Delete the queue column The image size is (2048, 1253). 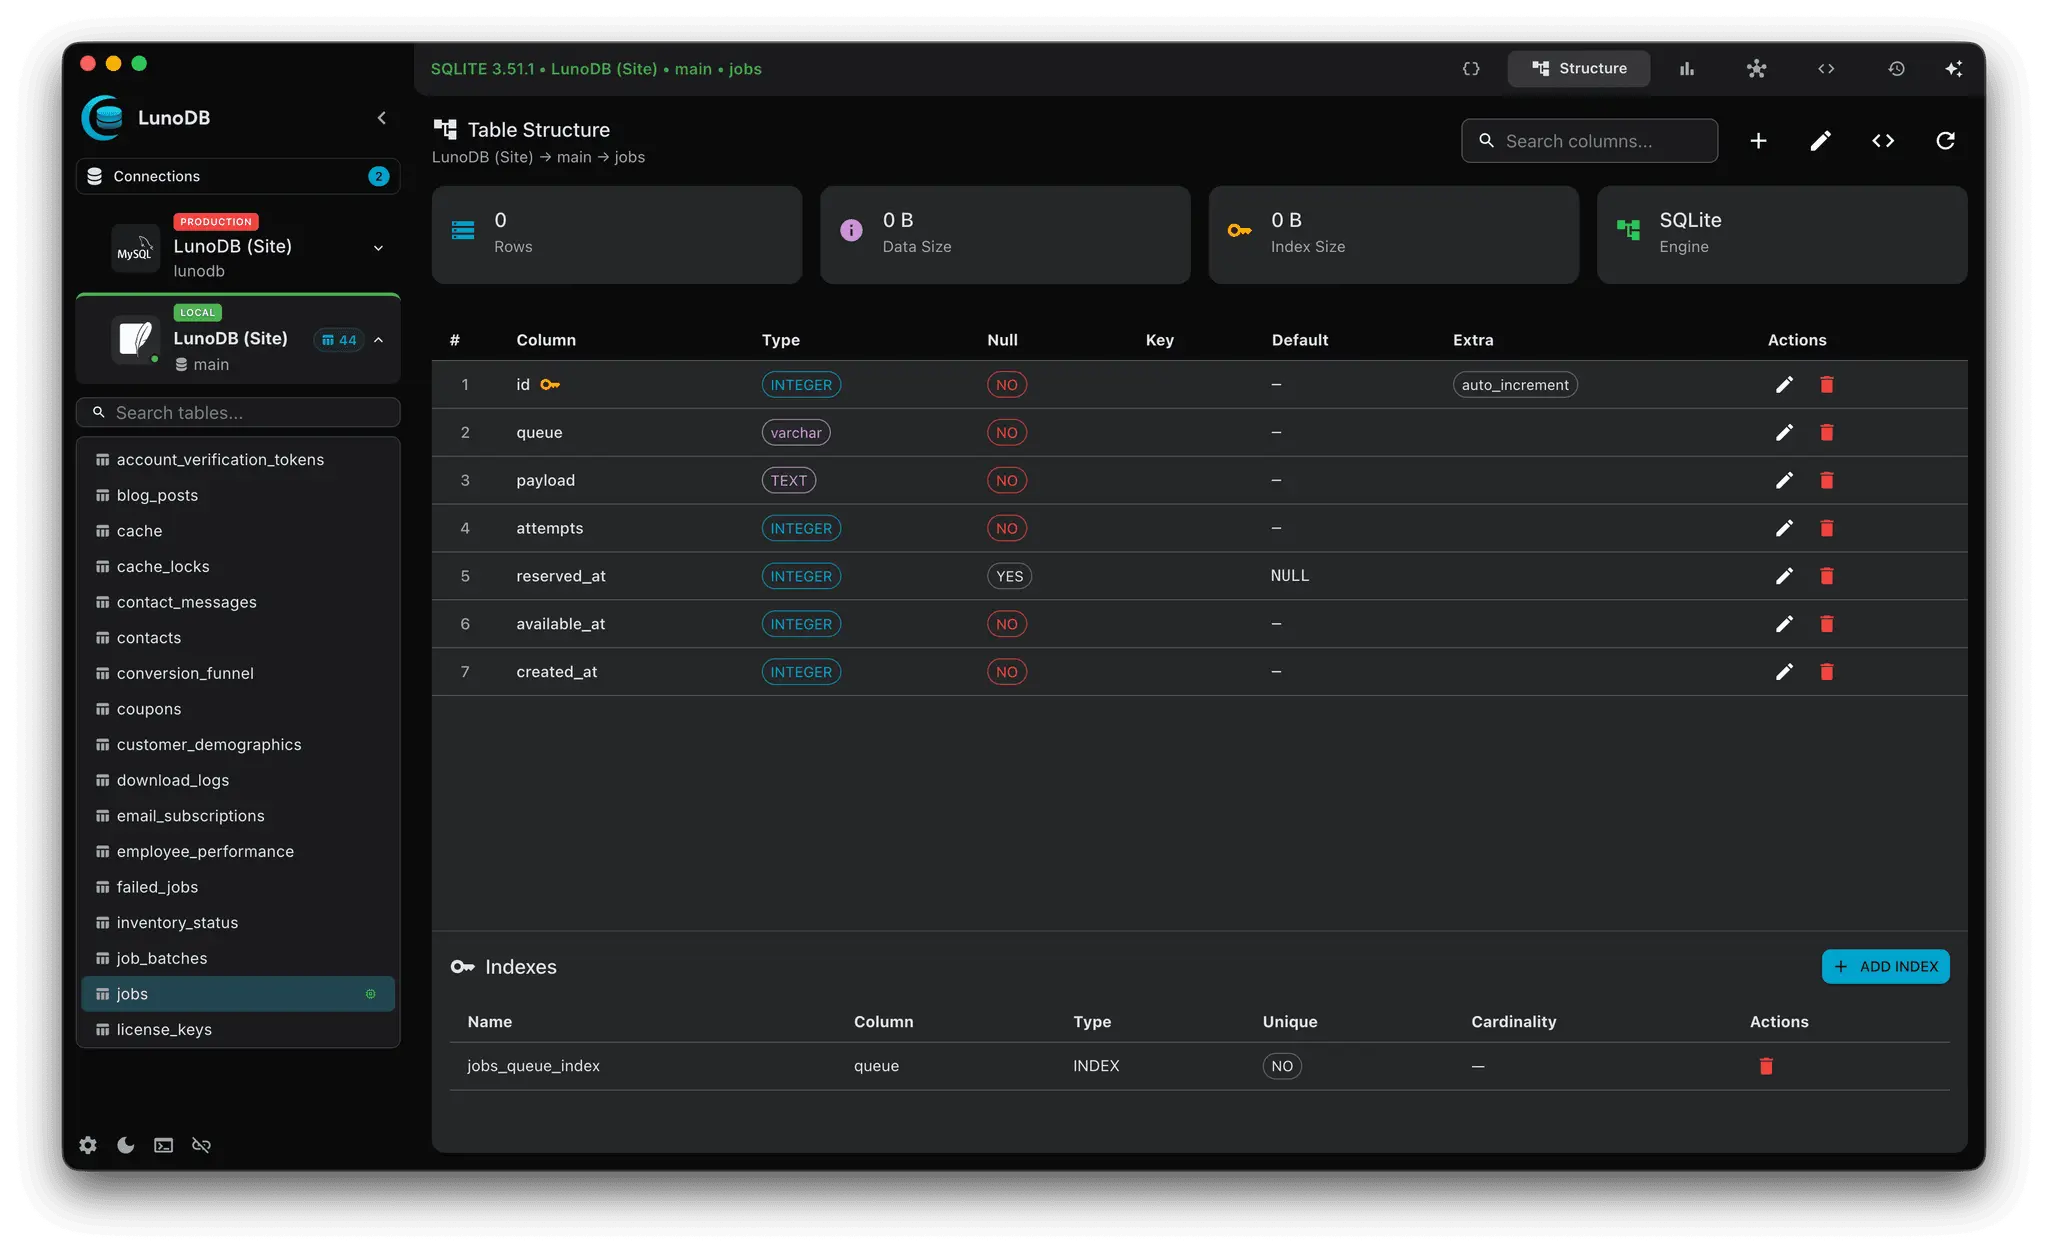point(1827,433)
